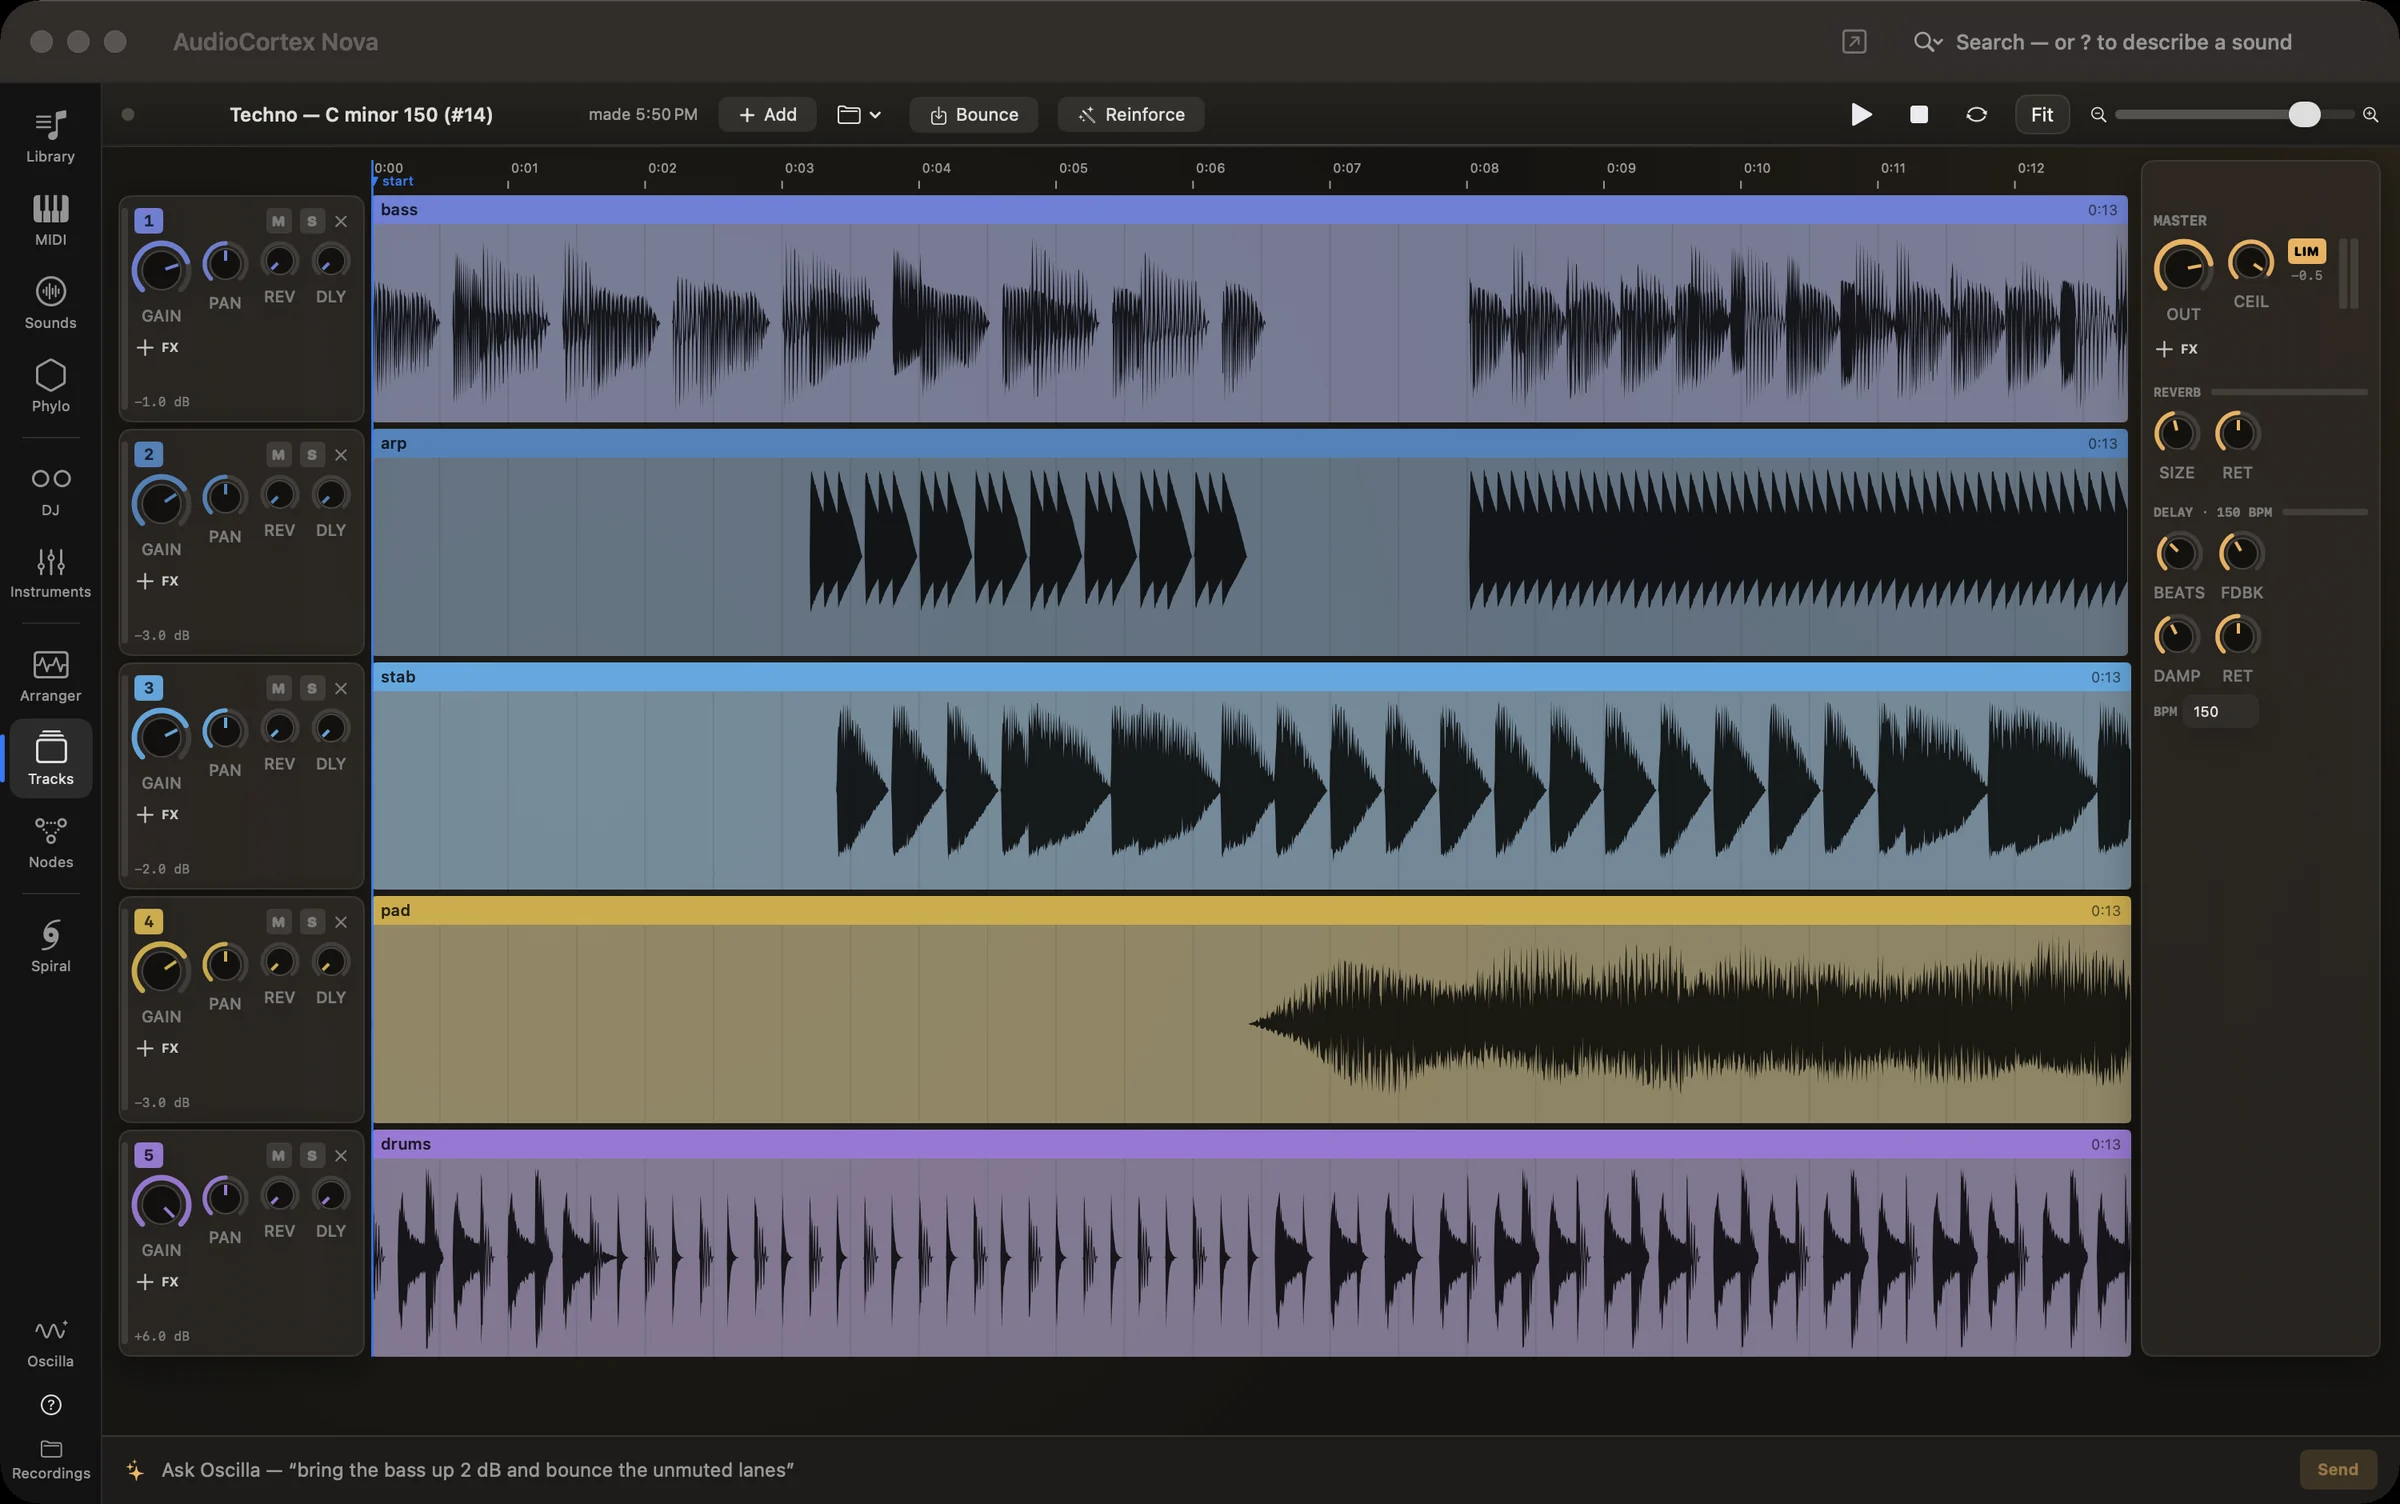Click the Send button
2400x1504 pixels.
coord(2337,1469)
